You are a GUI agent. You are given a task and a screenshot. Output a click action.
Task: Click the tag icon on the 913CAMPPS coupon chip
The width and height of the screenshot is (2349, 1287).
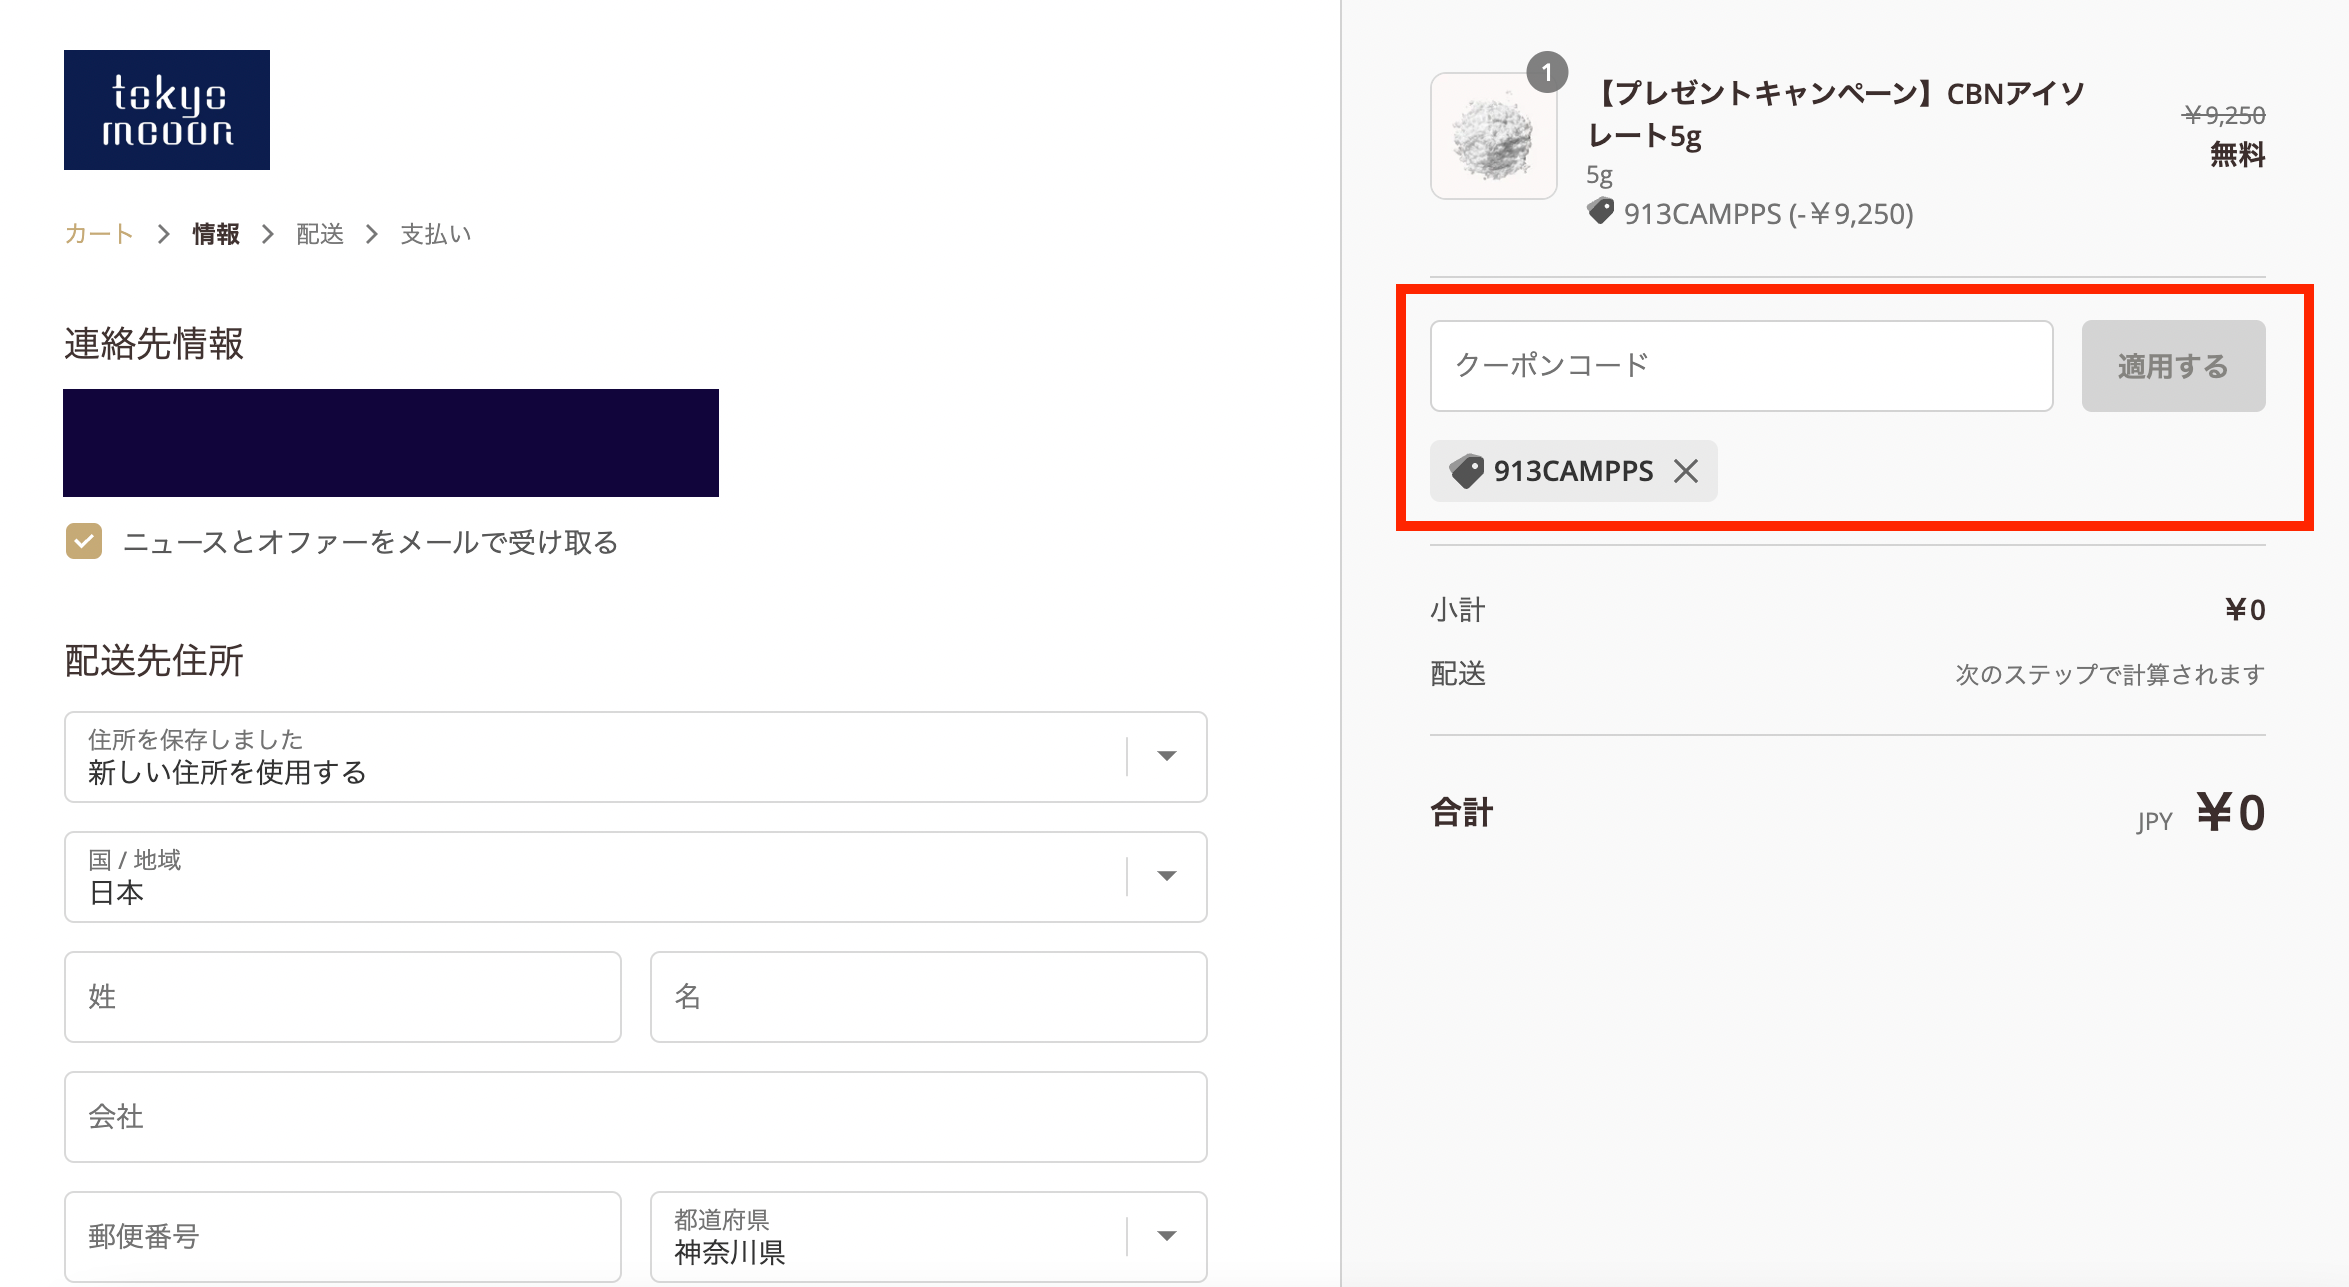point(1467,471)
